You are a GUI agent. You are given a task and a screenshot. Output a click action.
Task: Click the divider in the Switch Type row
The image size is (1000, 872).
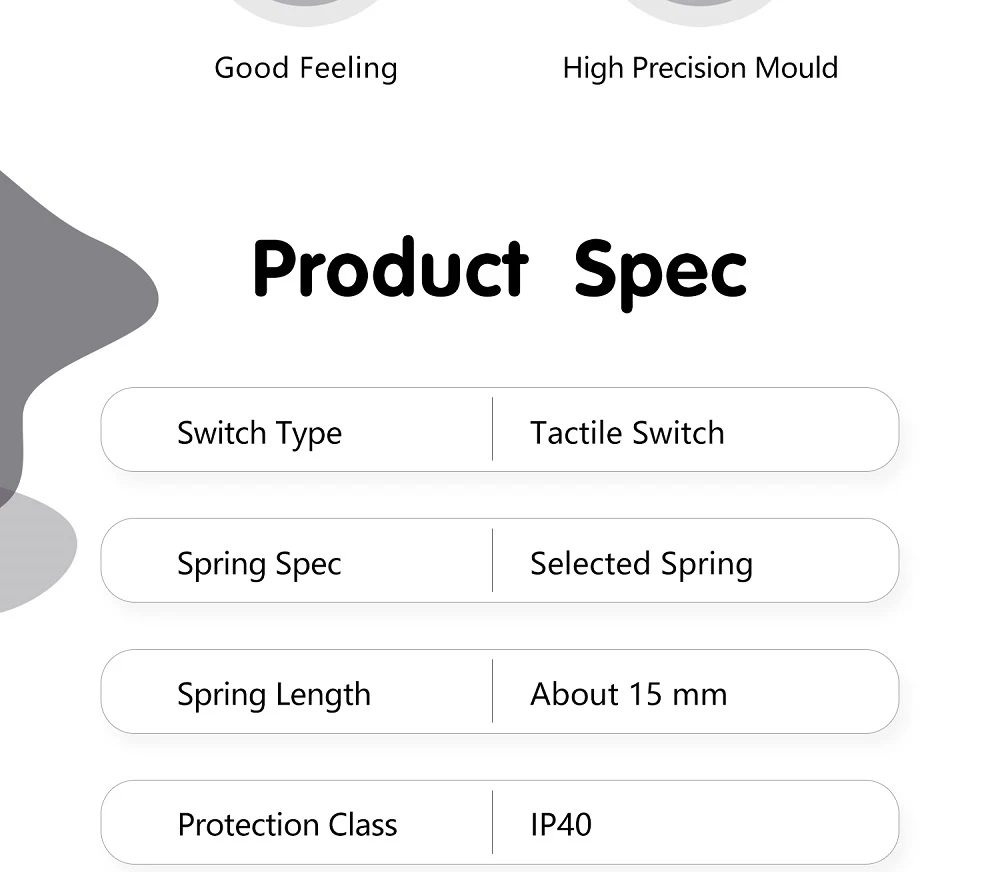(x=493, y=429)
